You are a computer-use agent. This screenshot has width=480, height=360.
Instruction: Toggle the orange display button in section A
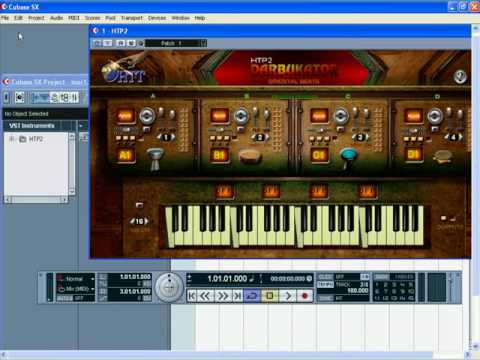(125, 116)
